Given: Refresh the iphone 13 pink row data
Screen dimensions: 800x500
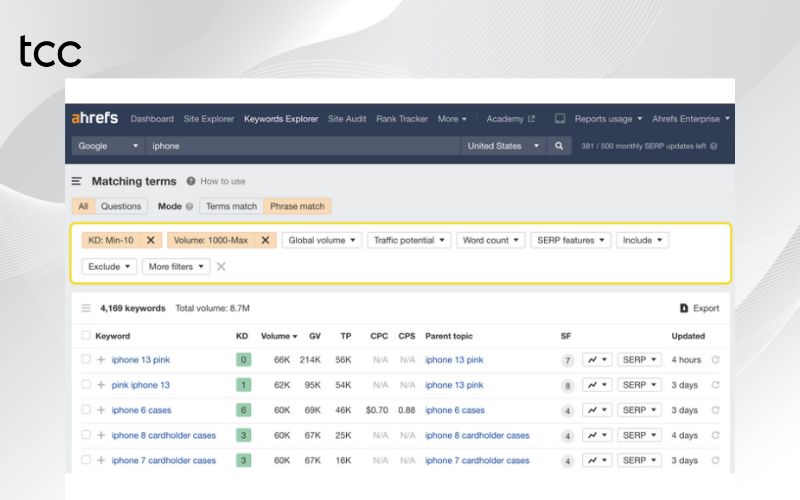Looking at the screenshot, I should [x=715, y=360].
